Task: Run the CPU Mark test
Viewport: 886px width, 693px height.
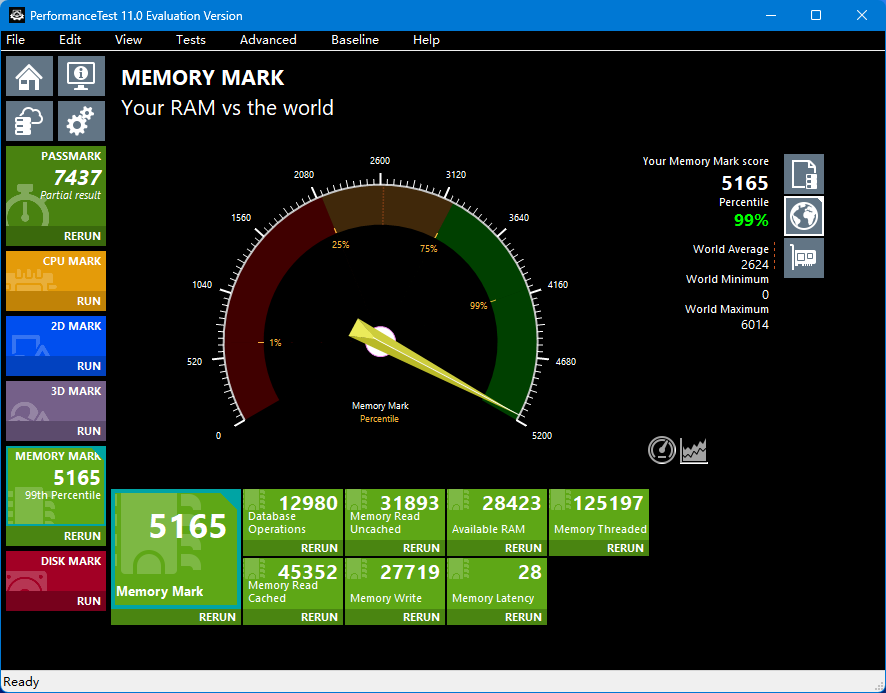Action: coord(88,301)
